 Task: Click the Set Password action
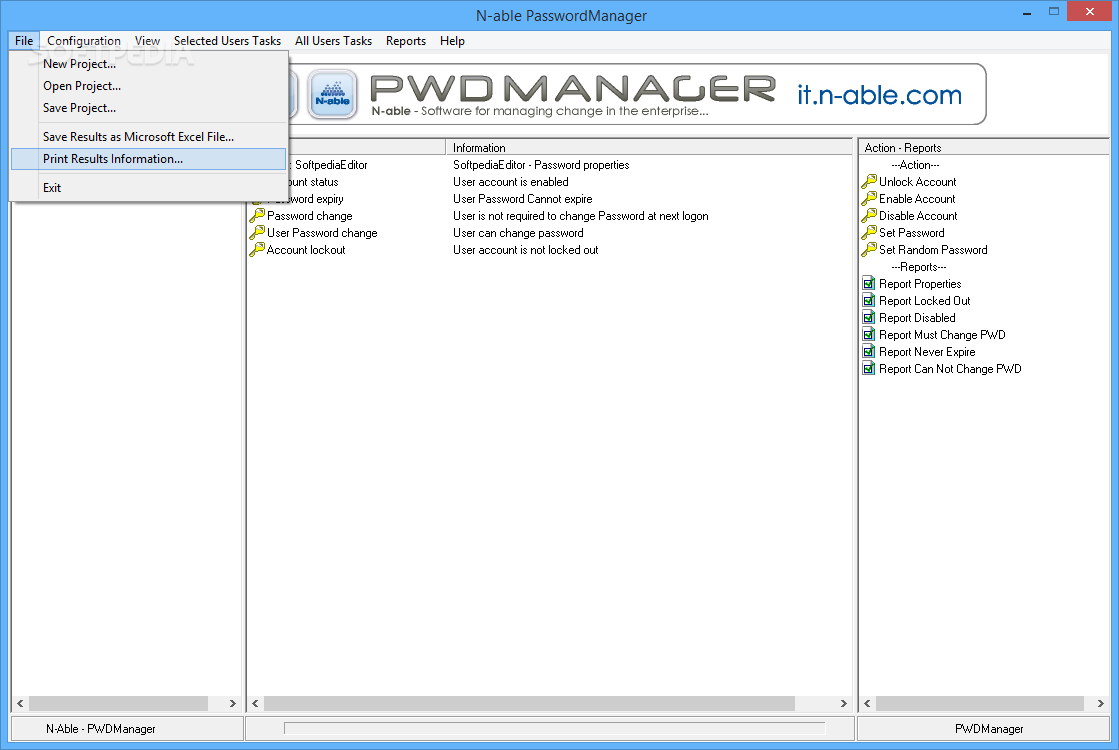click(911, 233)
